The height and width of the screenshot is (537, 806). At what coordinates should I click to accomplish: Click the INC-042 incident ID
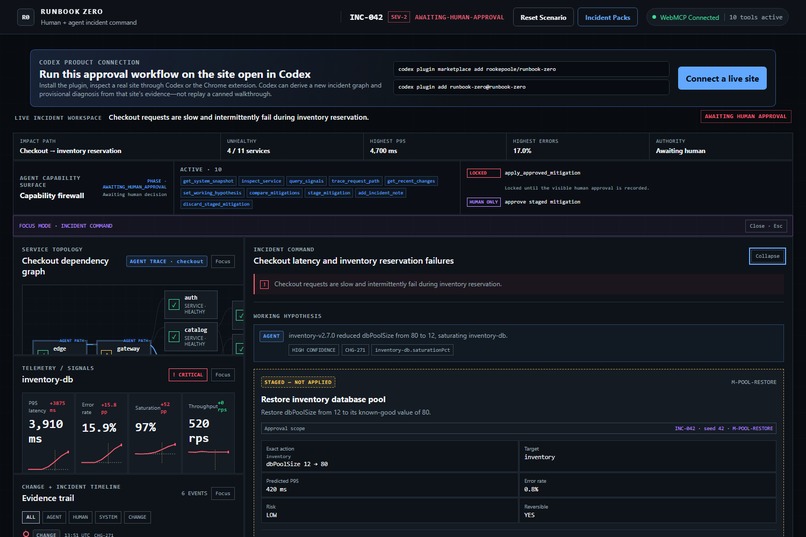click(x=366, y=17)
